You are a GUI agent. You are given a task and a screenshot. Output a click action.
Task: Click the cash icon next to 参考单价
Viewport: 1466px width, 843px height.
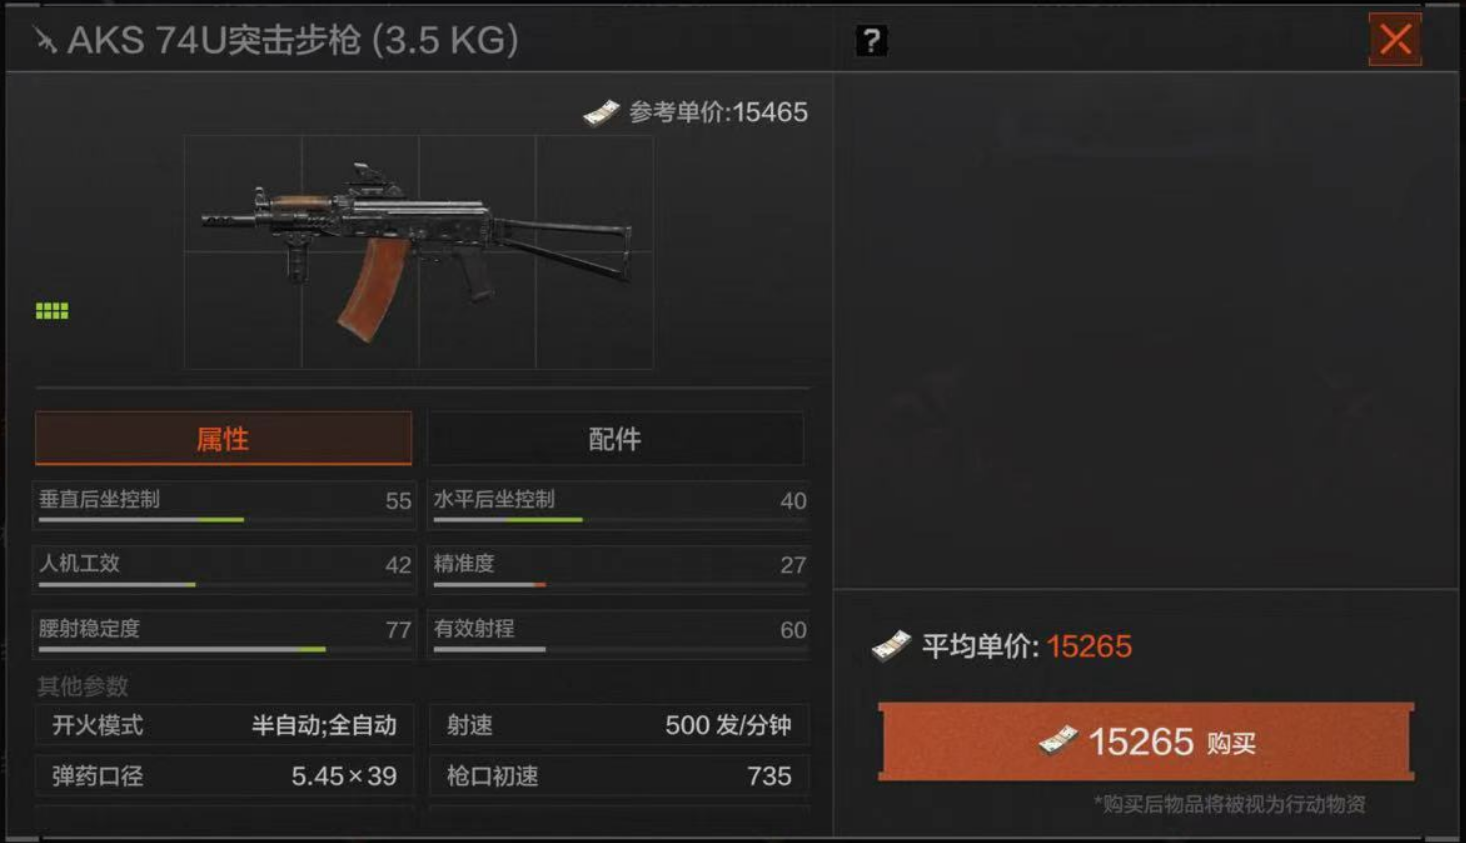click(602, 113)
